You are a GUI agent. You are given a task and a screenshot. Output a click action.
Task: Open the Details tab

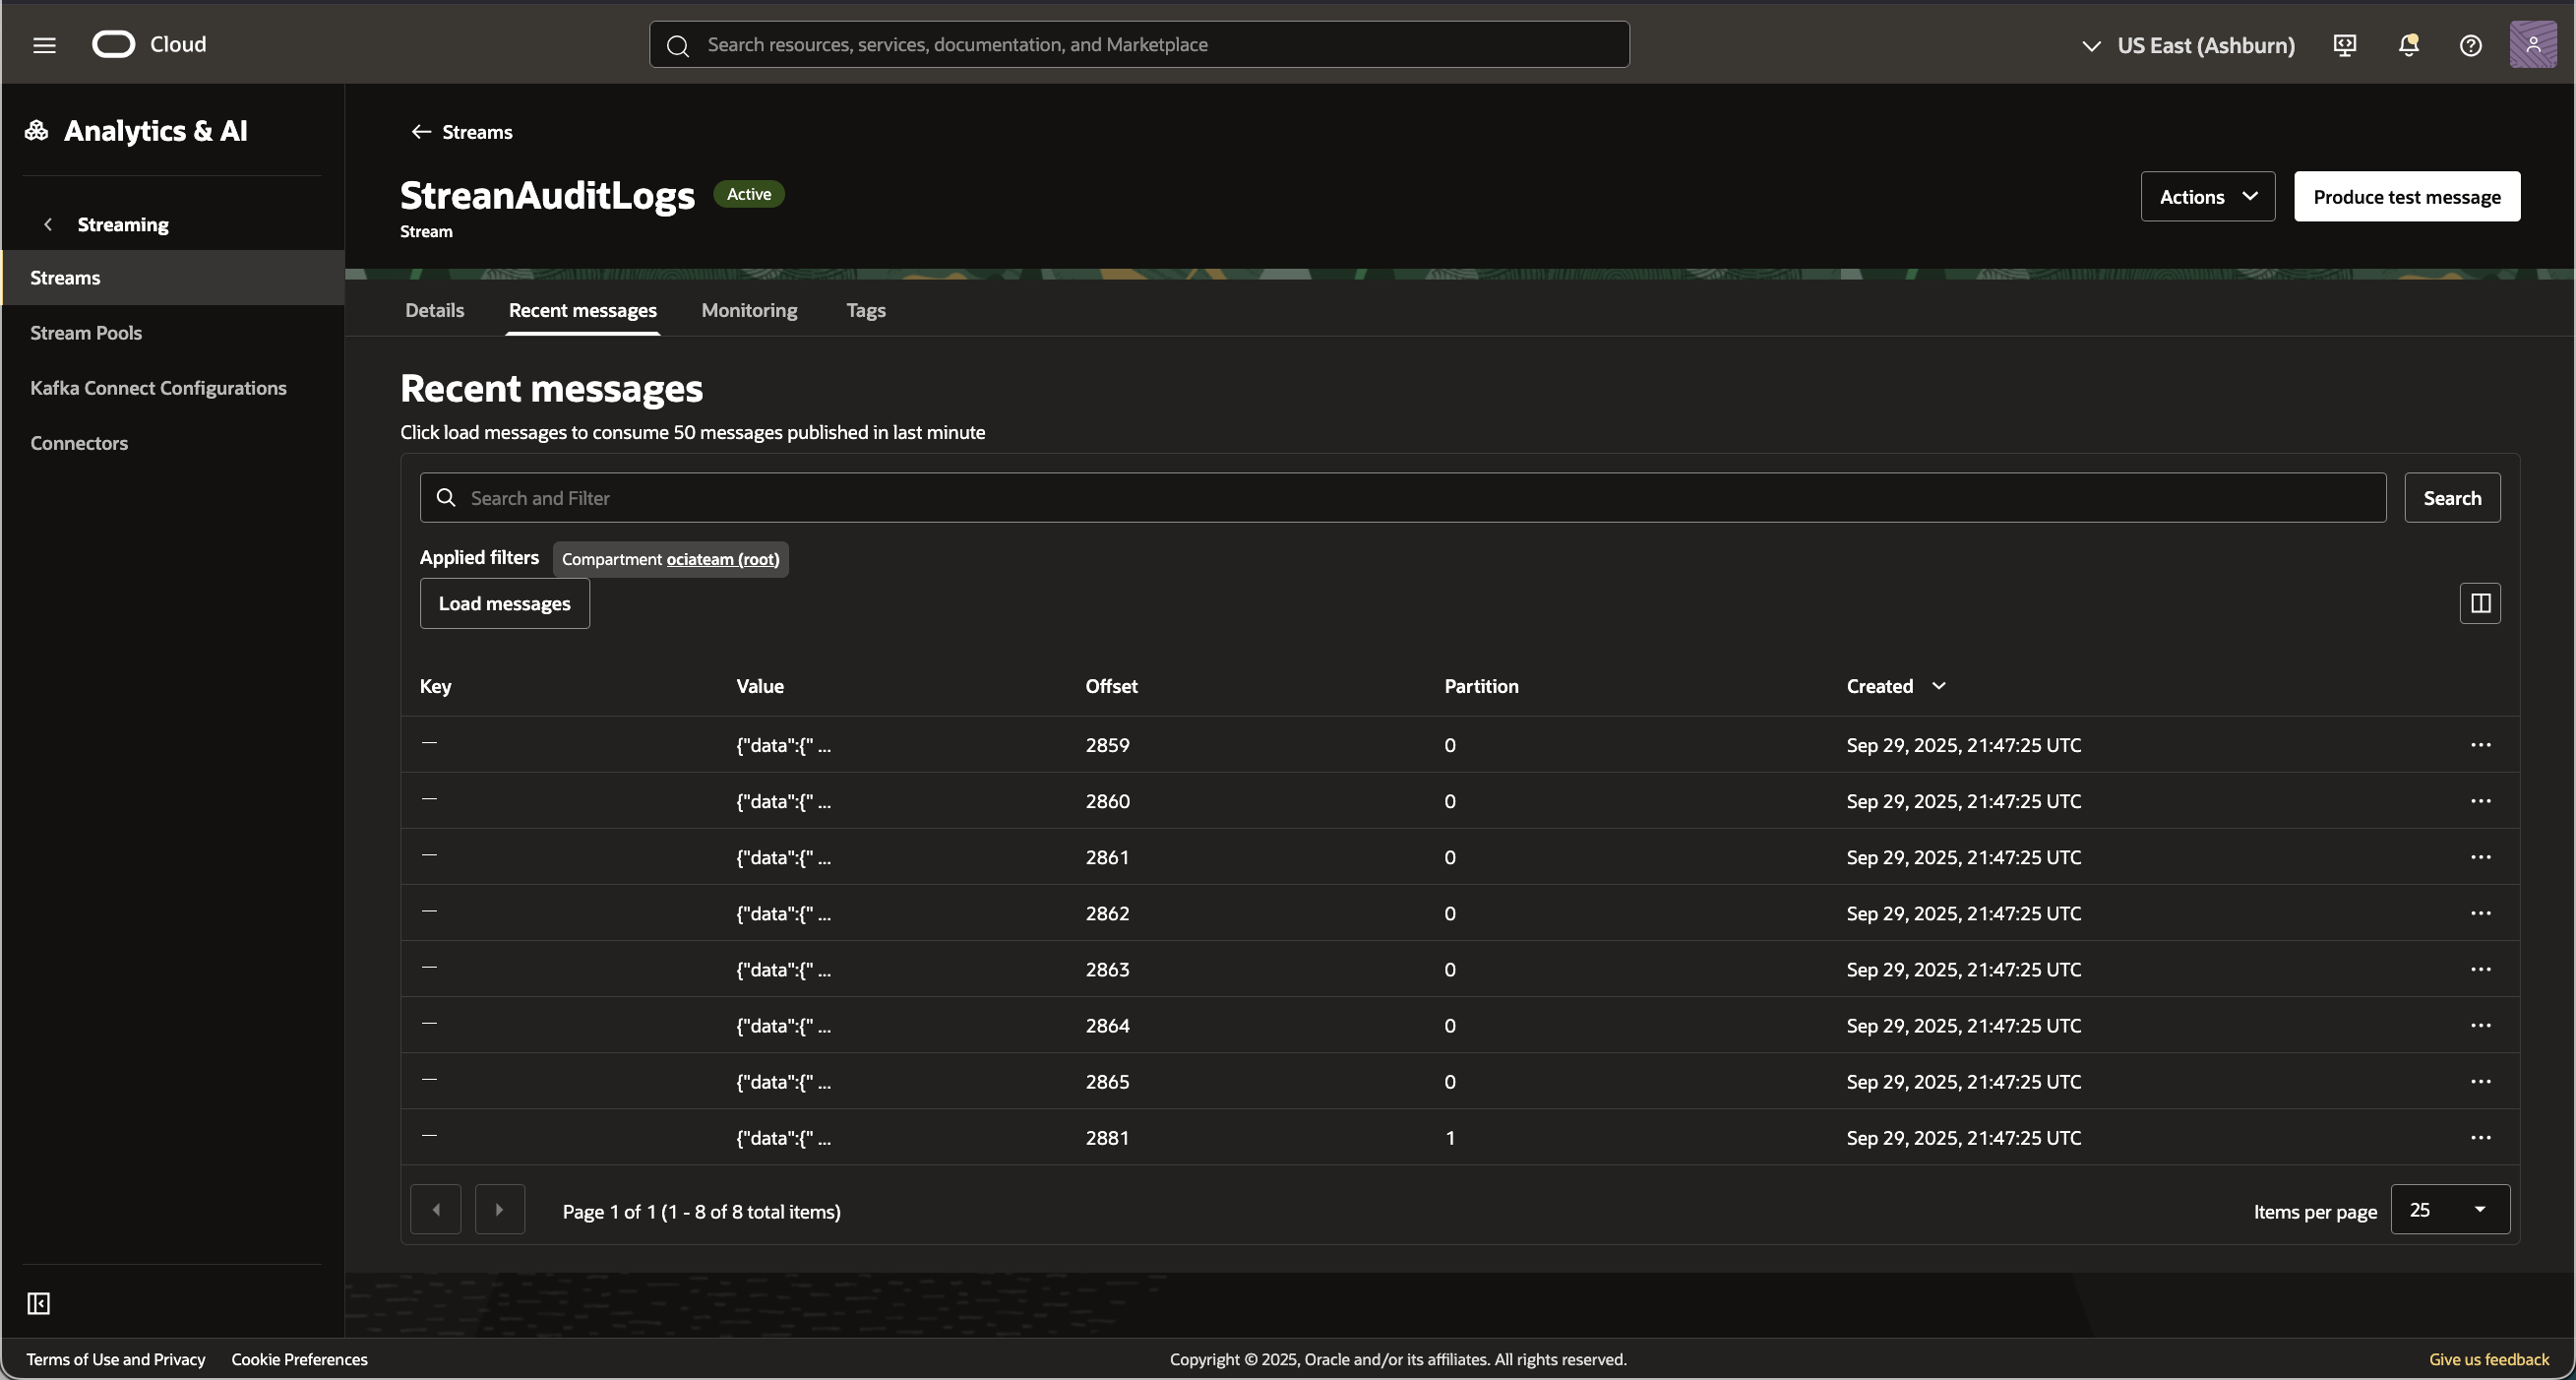(x=434, y=310)
